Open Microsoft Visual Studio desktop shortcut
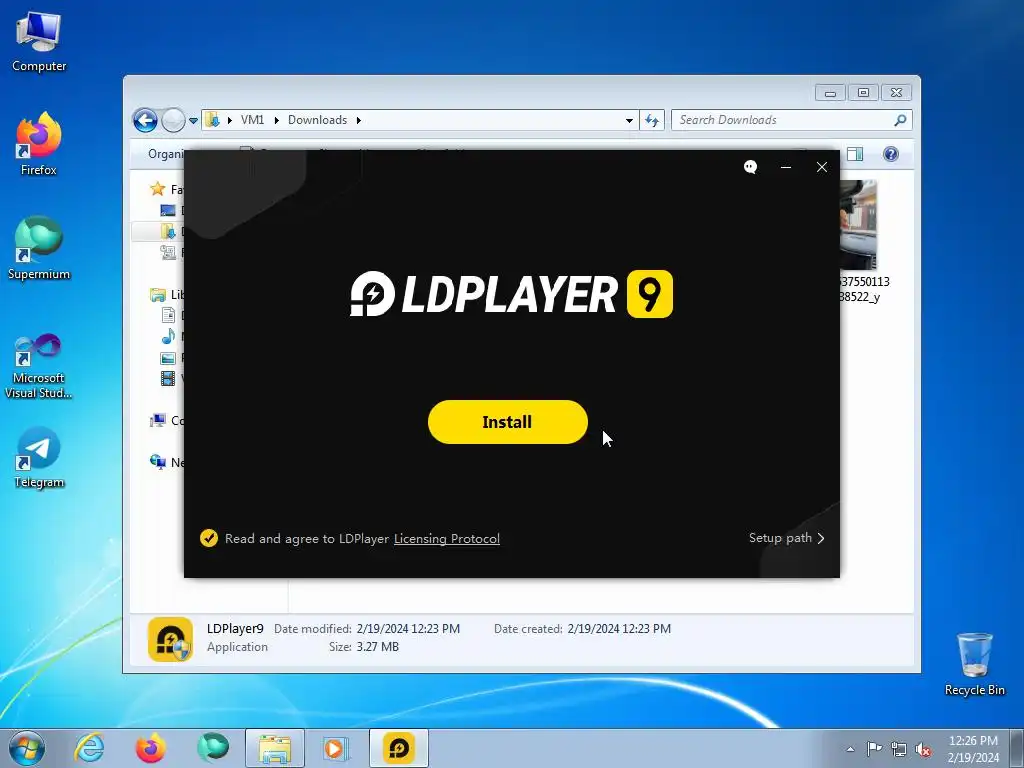 click(x=39, y=366)
